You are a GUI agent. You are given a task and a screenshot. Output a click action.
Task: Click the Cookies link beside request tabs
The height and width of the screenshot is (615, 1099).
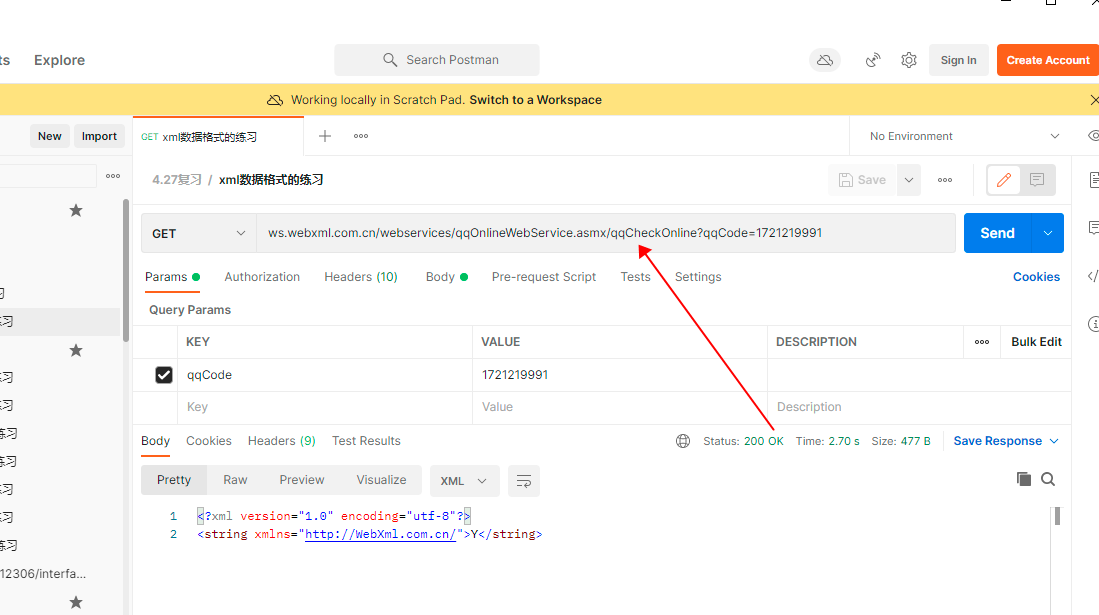click(1036, 277)
